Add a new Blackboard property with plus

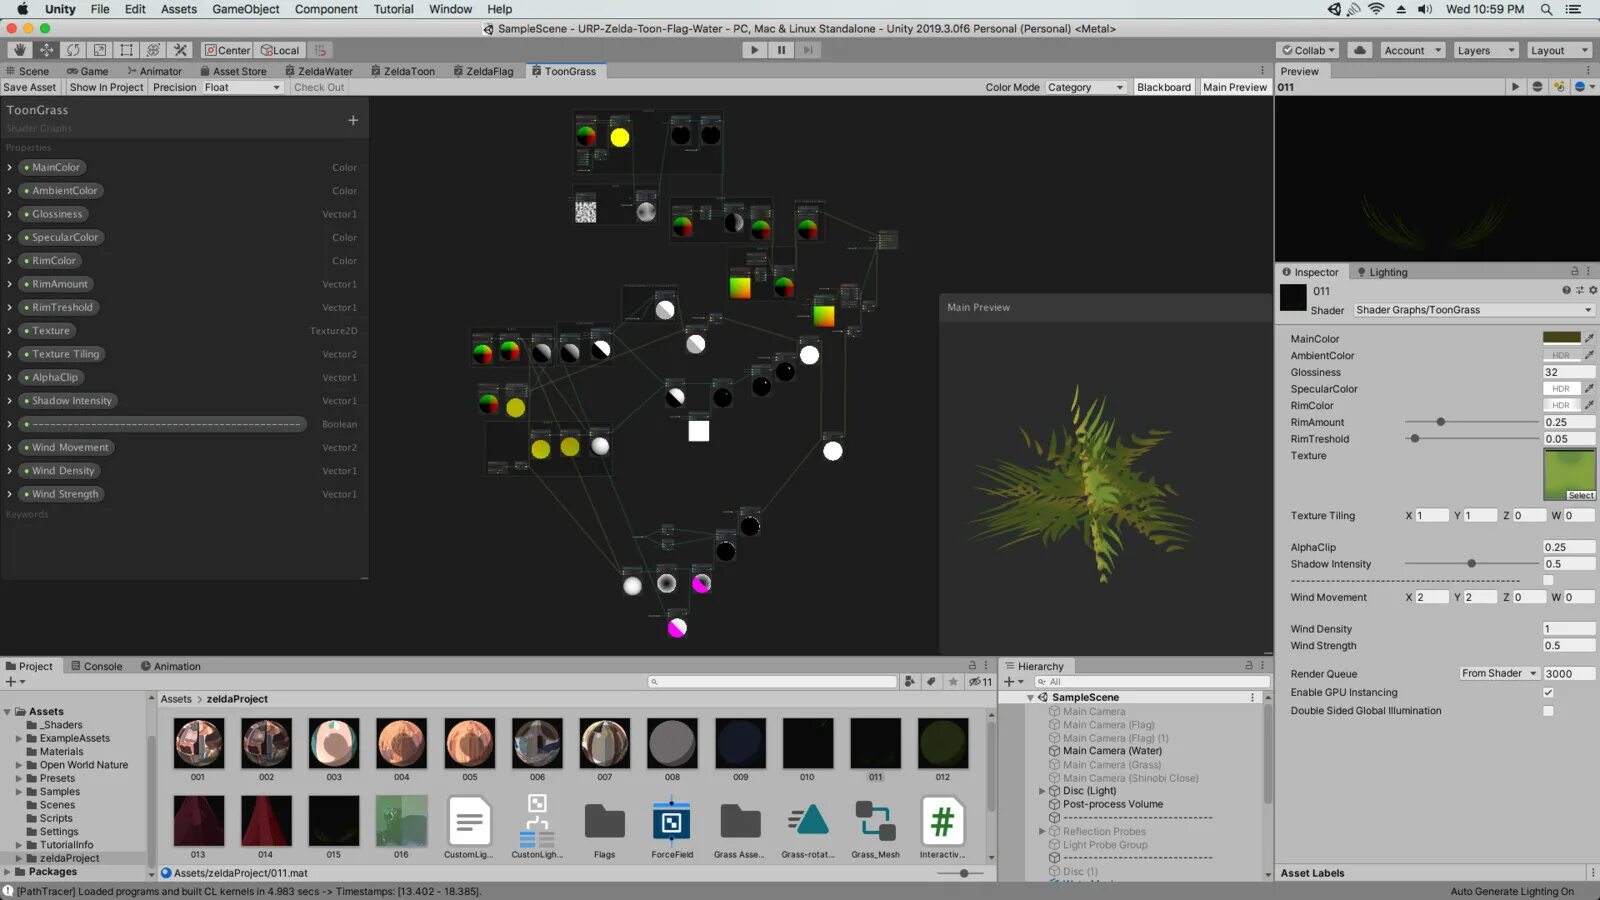point(353,120)
